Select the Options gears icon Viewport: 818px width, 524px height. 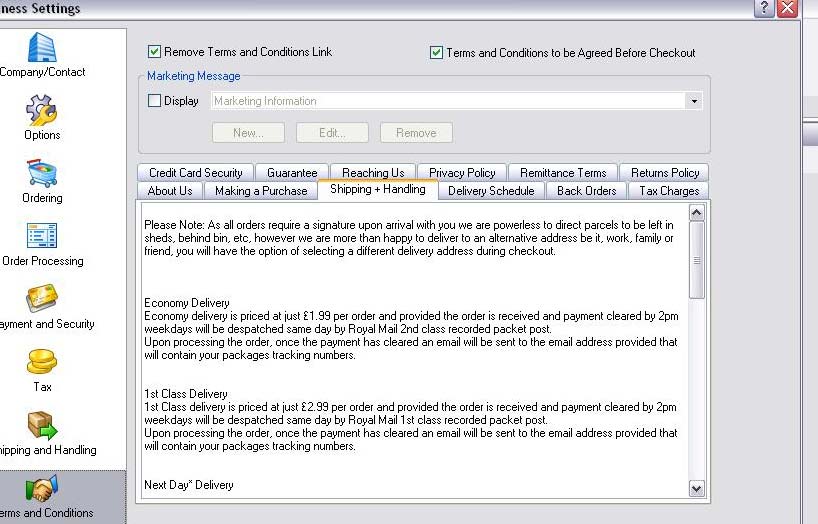click(41, 110)
